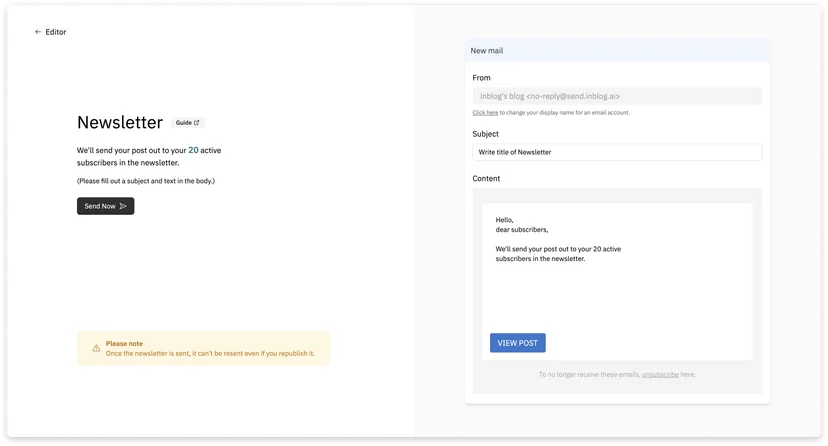
Task: Click the 'can't be resent' warning text
Action: click(x=210, y=354)
